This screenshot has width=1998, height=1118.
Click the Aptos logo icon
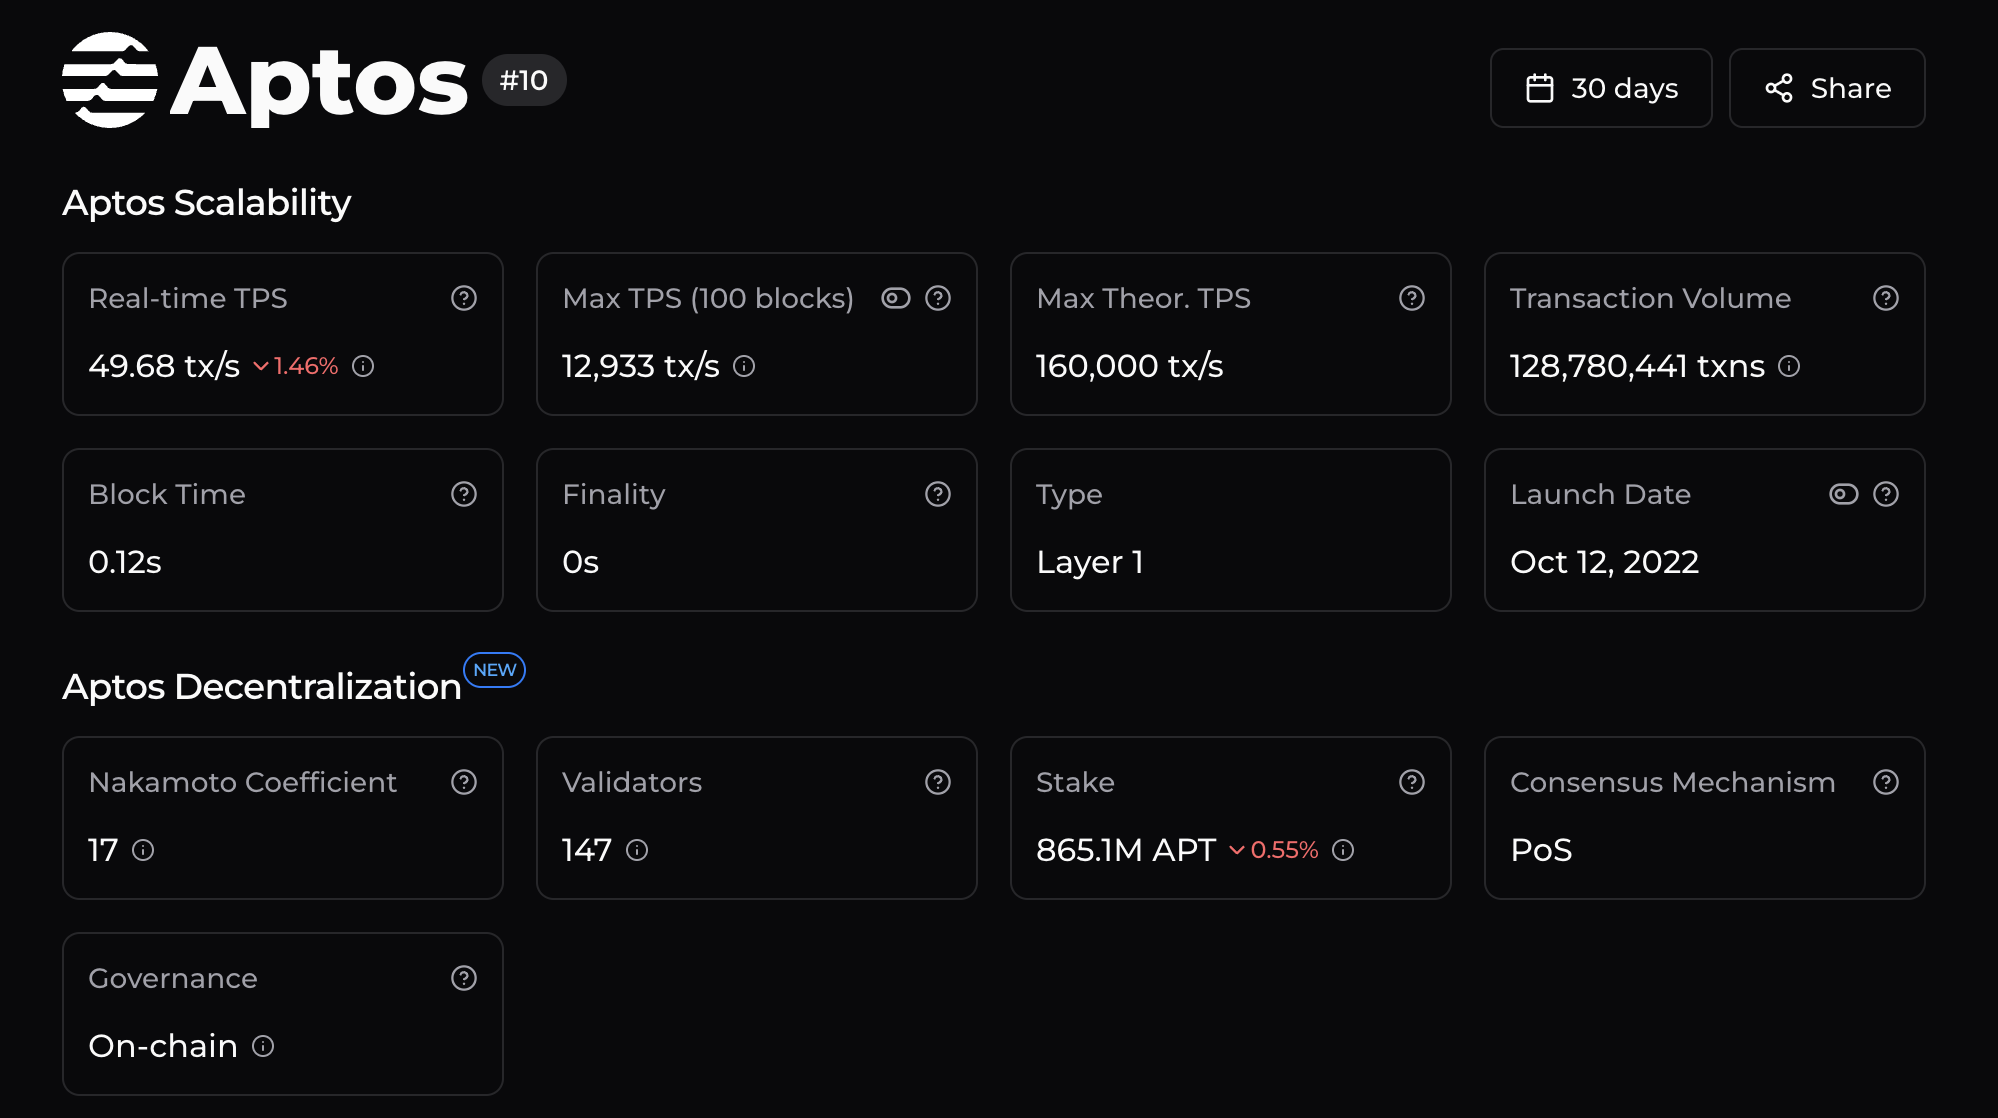click(x=110, y=80)
